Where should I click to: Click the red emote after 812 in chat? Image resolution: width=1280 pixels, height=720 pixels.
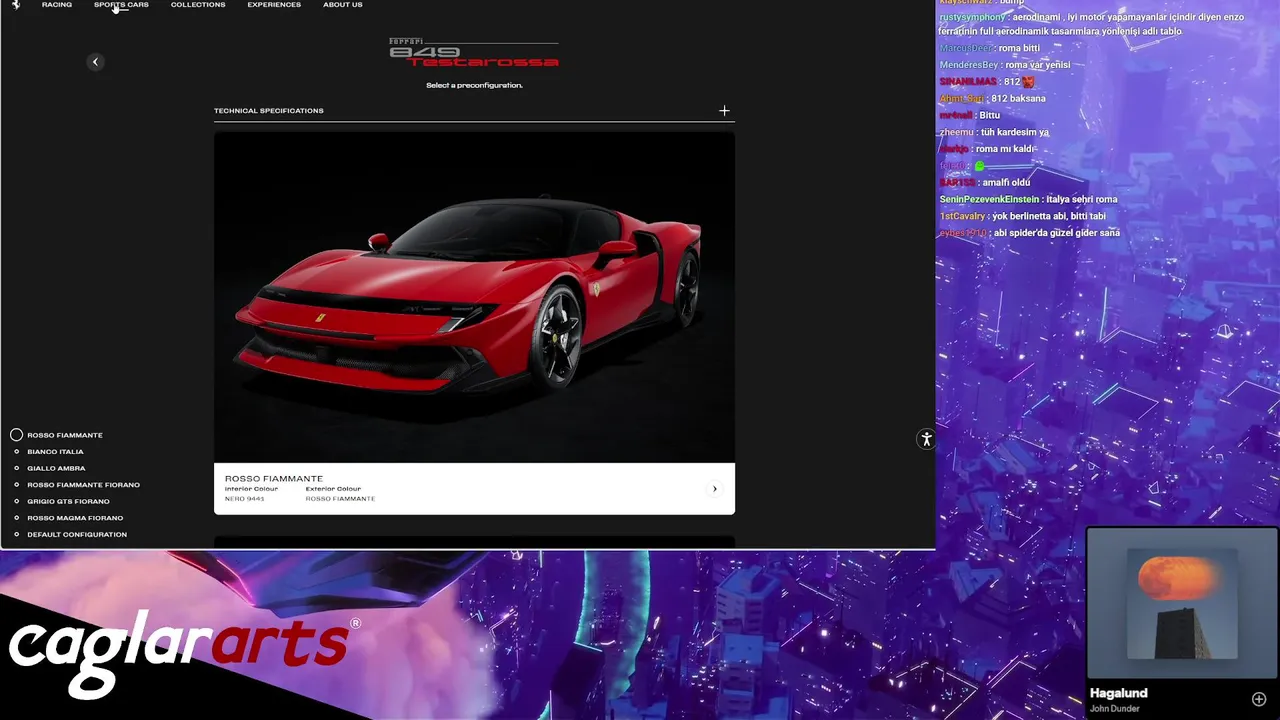(x=1029, y=82)
